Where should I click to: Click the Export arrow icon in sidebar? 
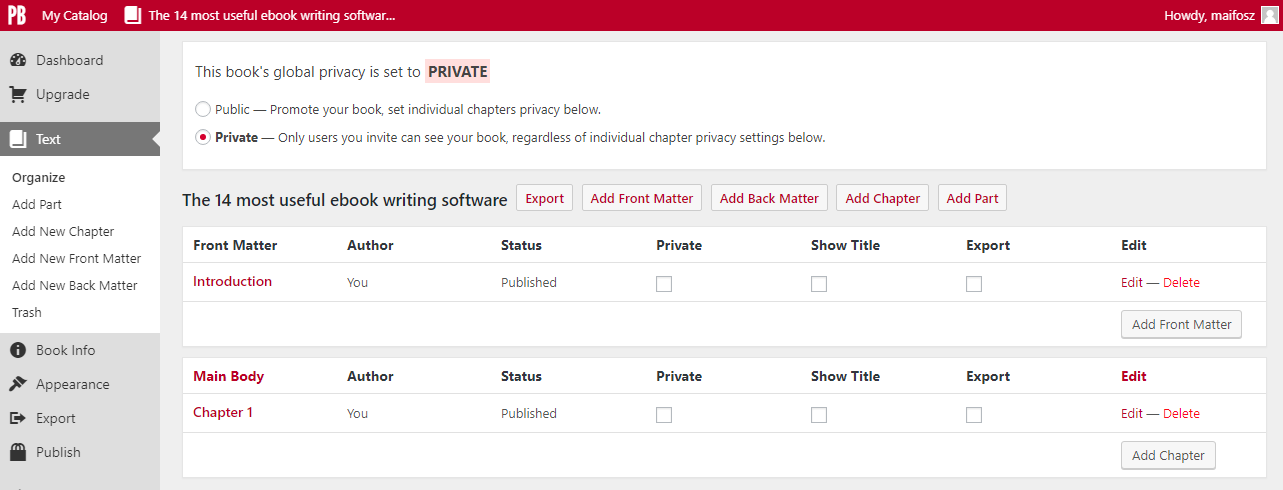(18, 418)
